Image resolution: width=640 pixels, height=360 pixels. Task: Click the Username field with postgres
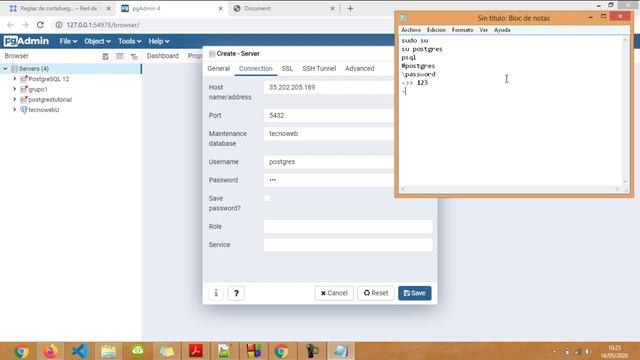[329, 162]
